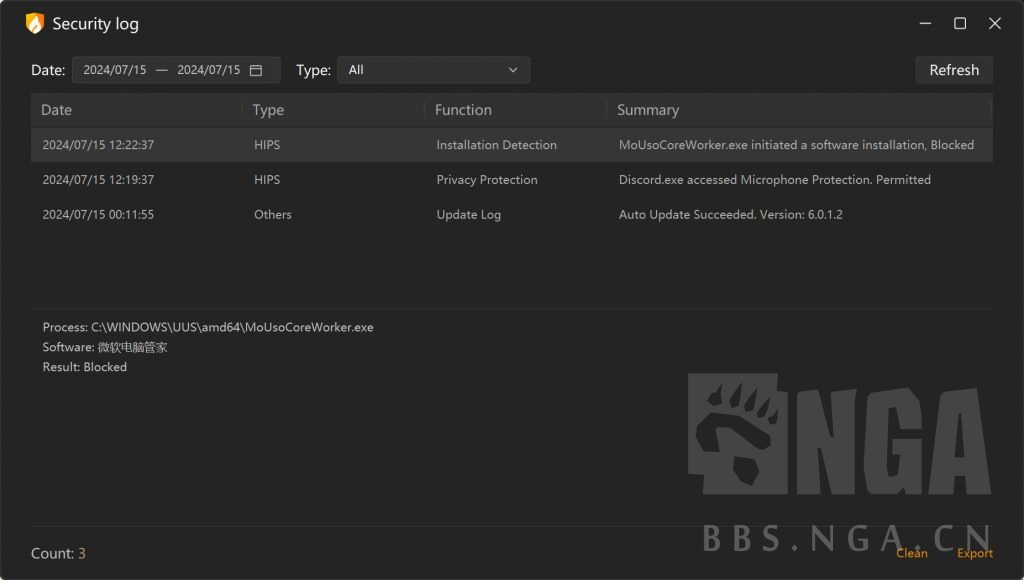Sort by the Type column header

point(268,110)
